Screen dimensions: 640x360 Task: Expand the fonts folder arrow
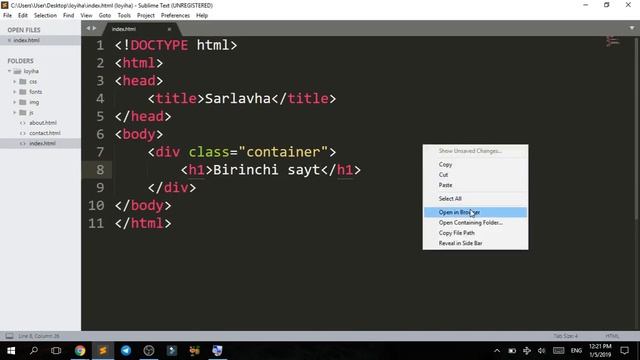tap(15, 92)
